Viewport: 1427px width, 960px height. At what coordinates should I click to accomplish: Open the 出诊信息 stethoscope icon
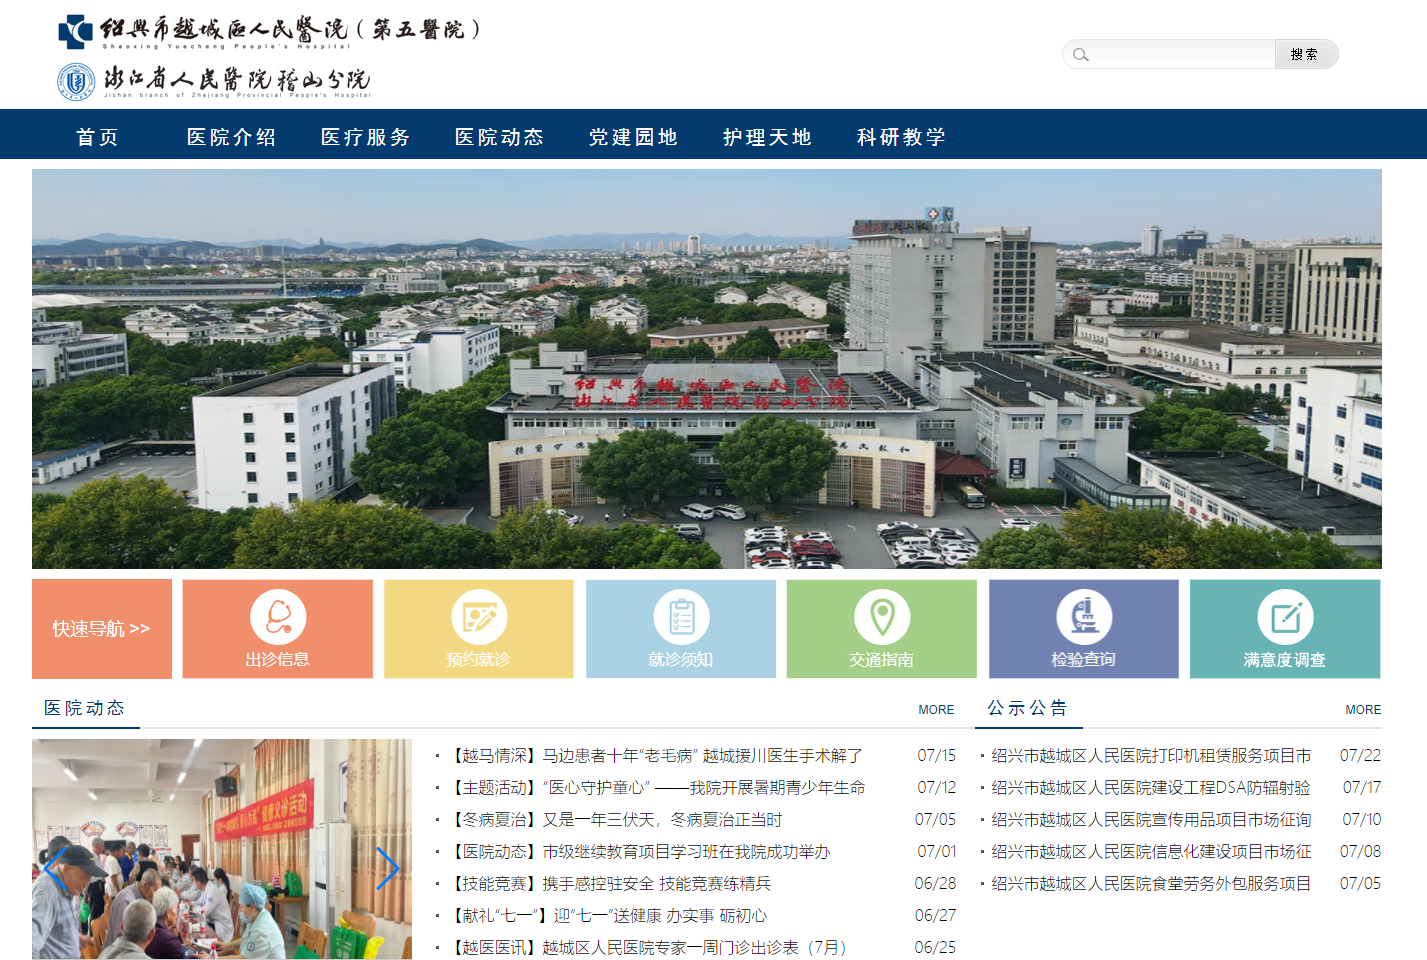278,617
